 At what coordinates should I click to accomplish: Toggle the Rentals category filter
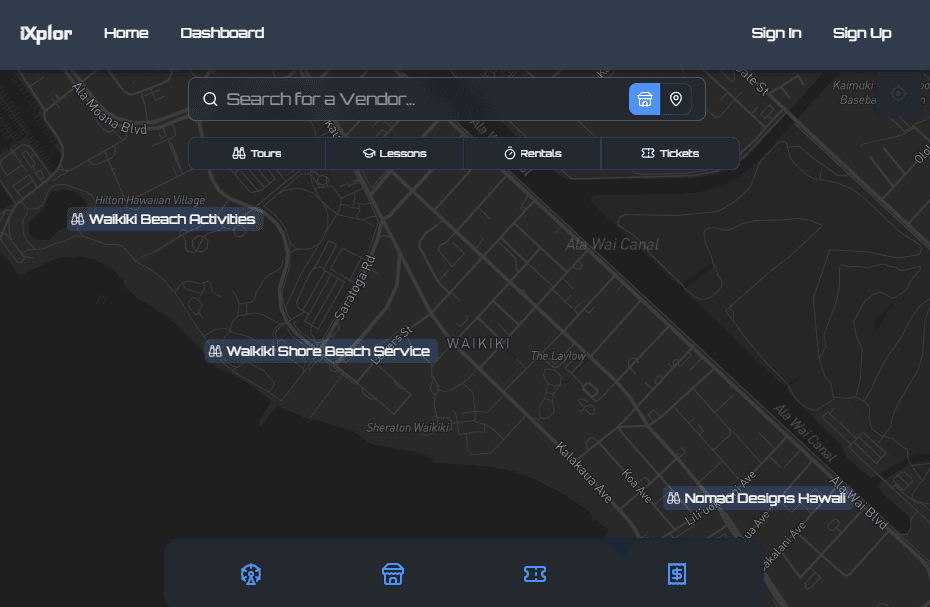[532, 154]
